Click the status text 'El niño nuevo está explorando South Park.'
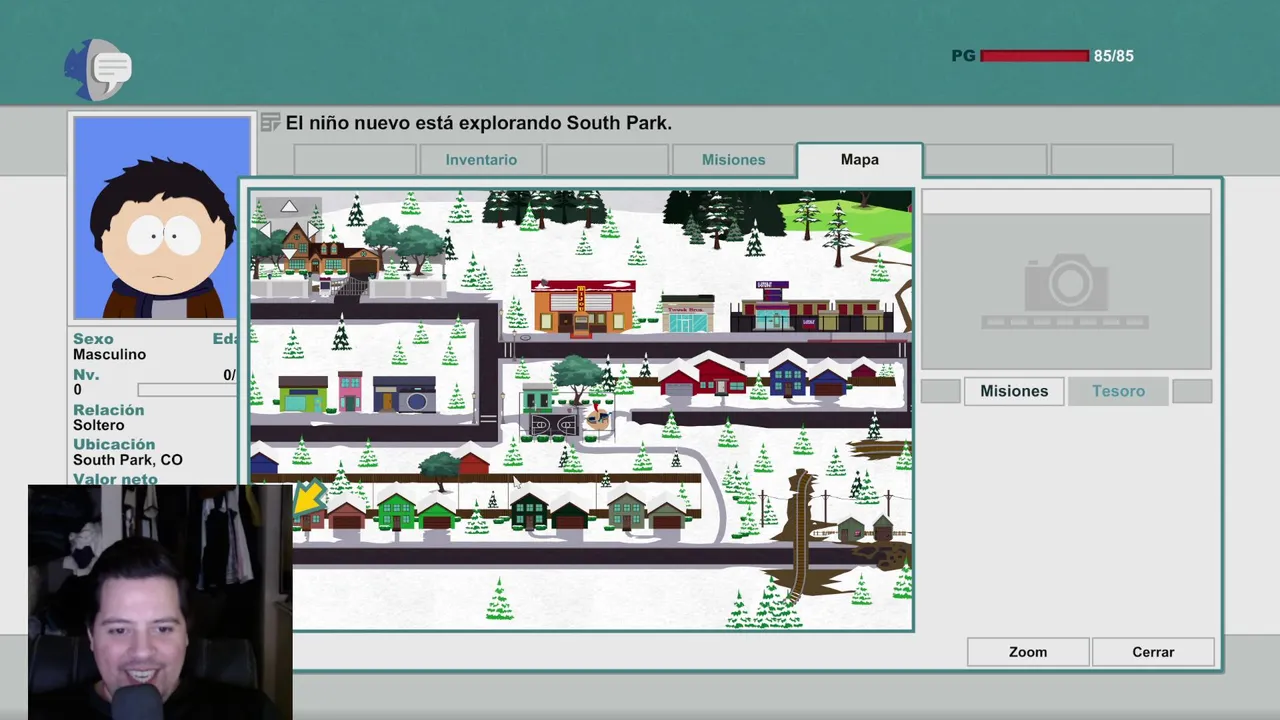1280x720 pixels. pyautogui.click(x=479, y=123)
